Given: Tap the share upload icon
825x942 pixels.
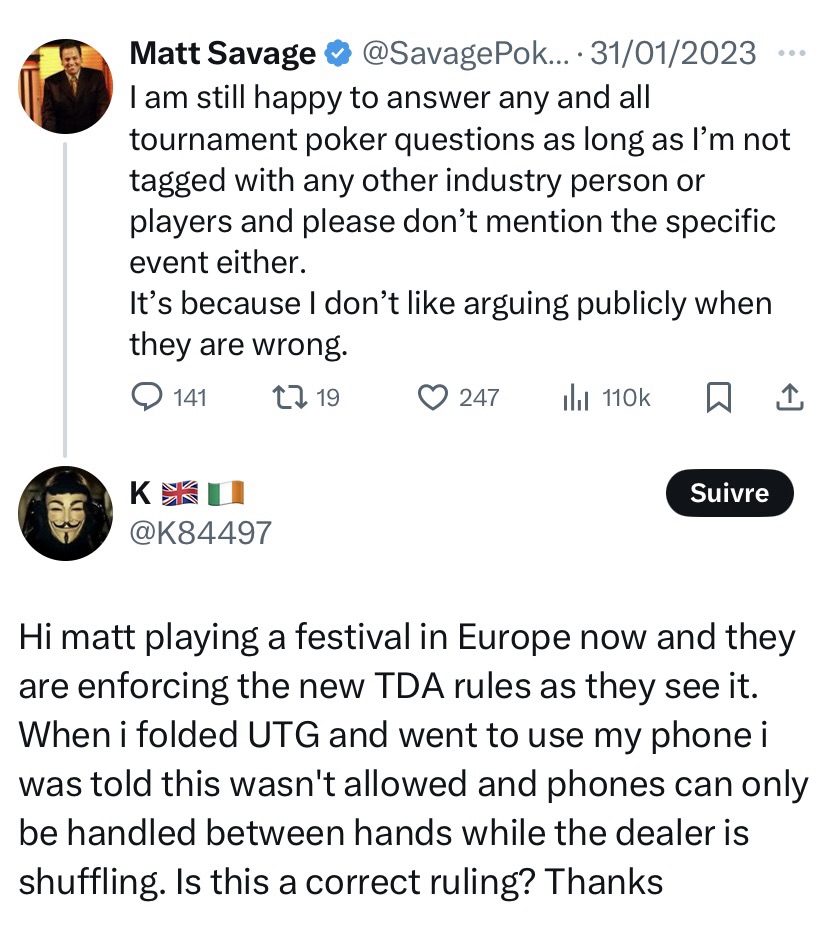Looking at the screenshot, I should [x=789, y=398].
